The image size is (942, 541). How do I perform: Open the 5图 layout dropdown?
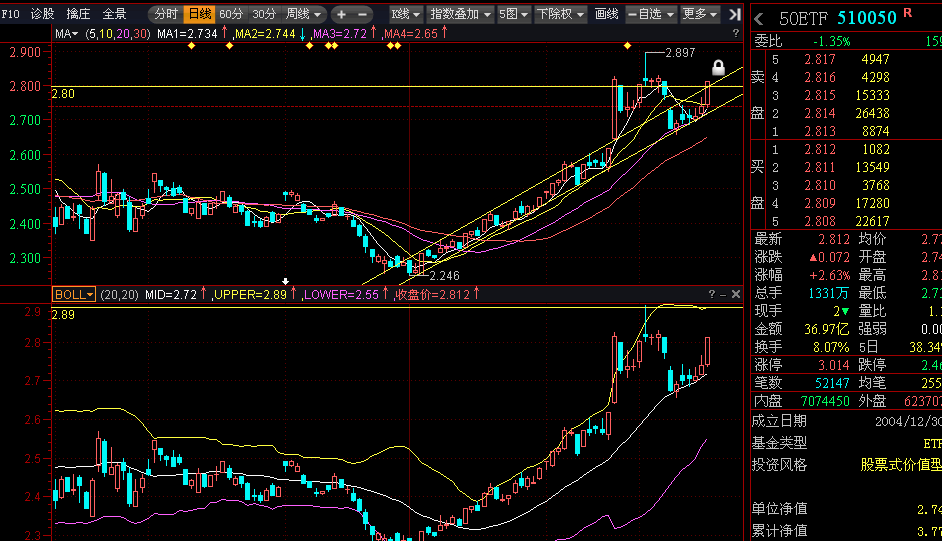point(513,14)
